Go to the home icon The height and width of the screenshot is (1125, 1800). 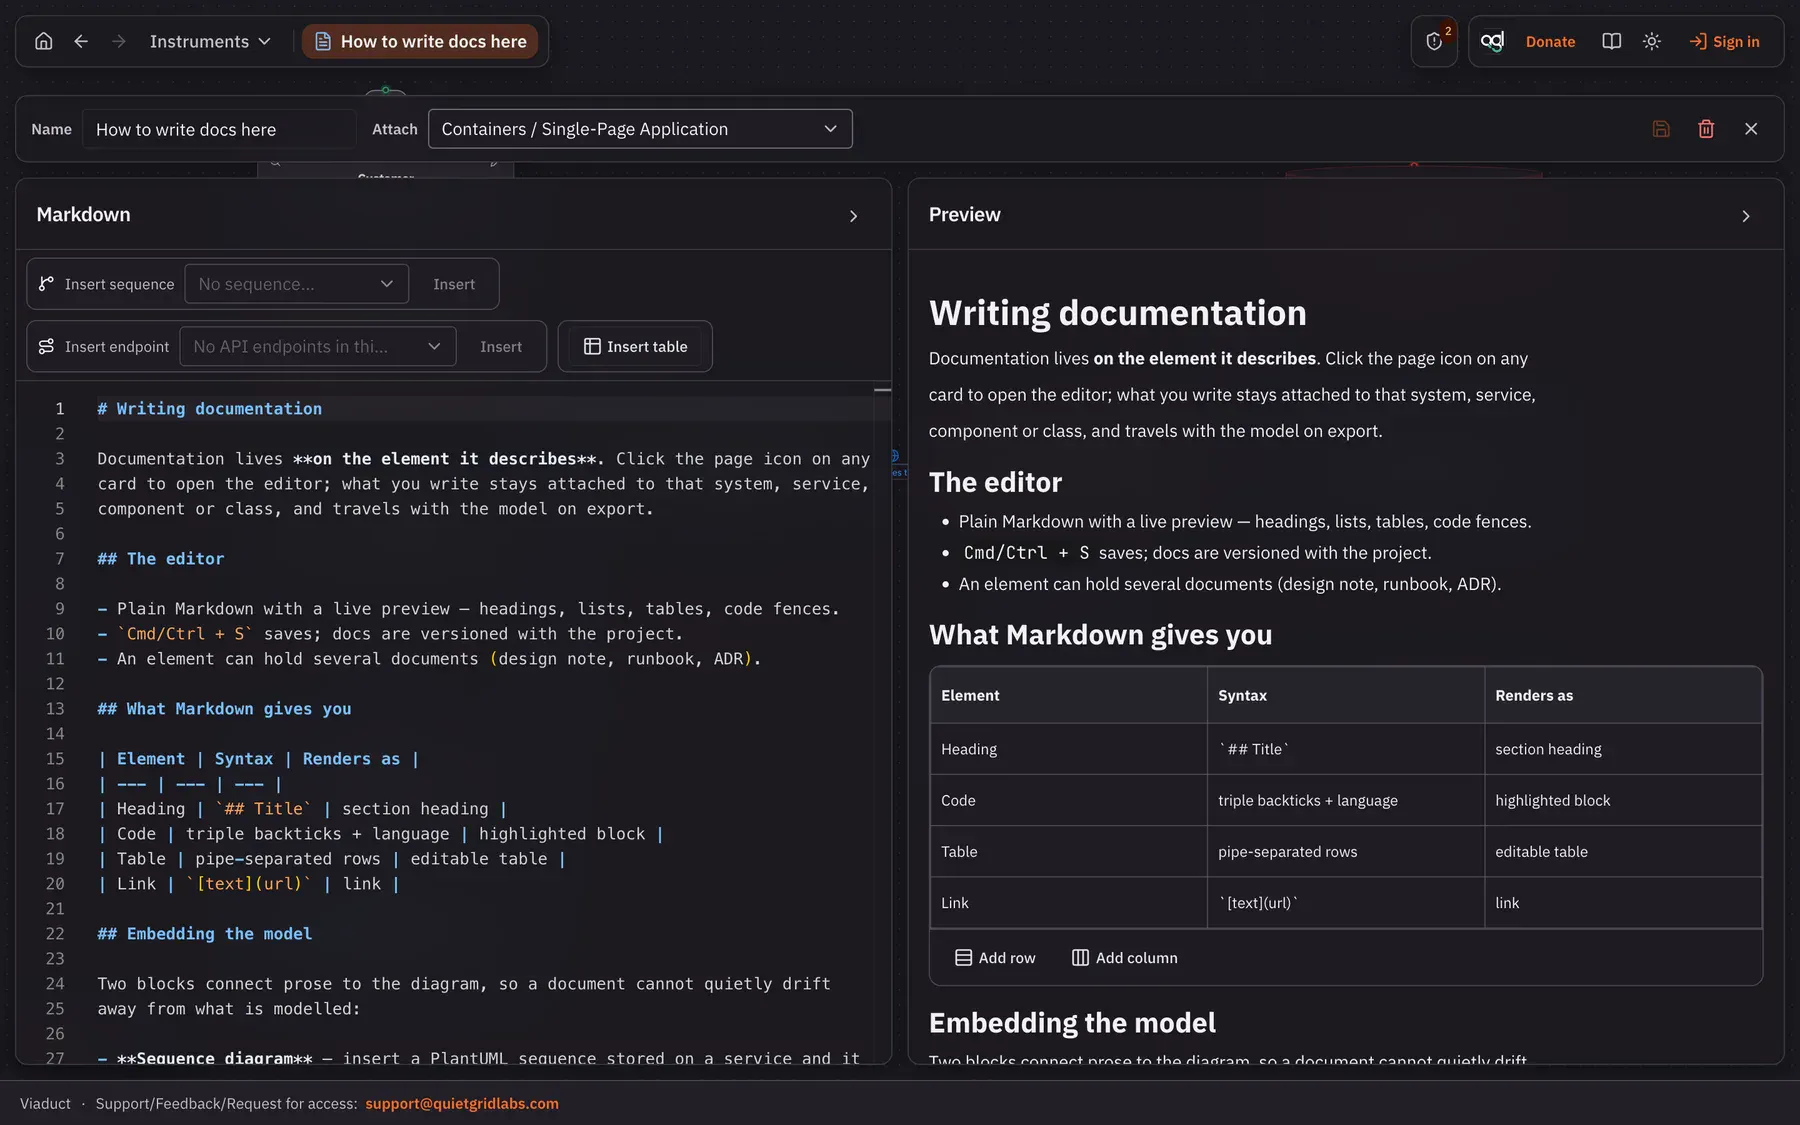pos(43,41)
